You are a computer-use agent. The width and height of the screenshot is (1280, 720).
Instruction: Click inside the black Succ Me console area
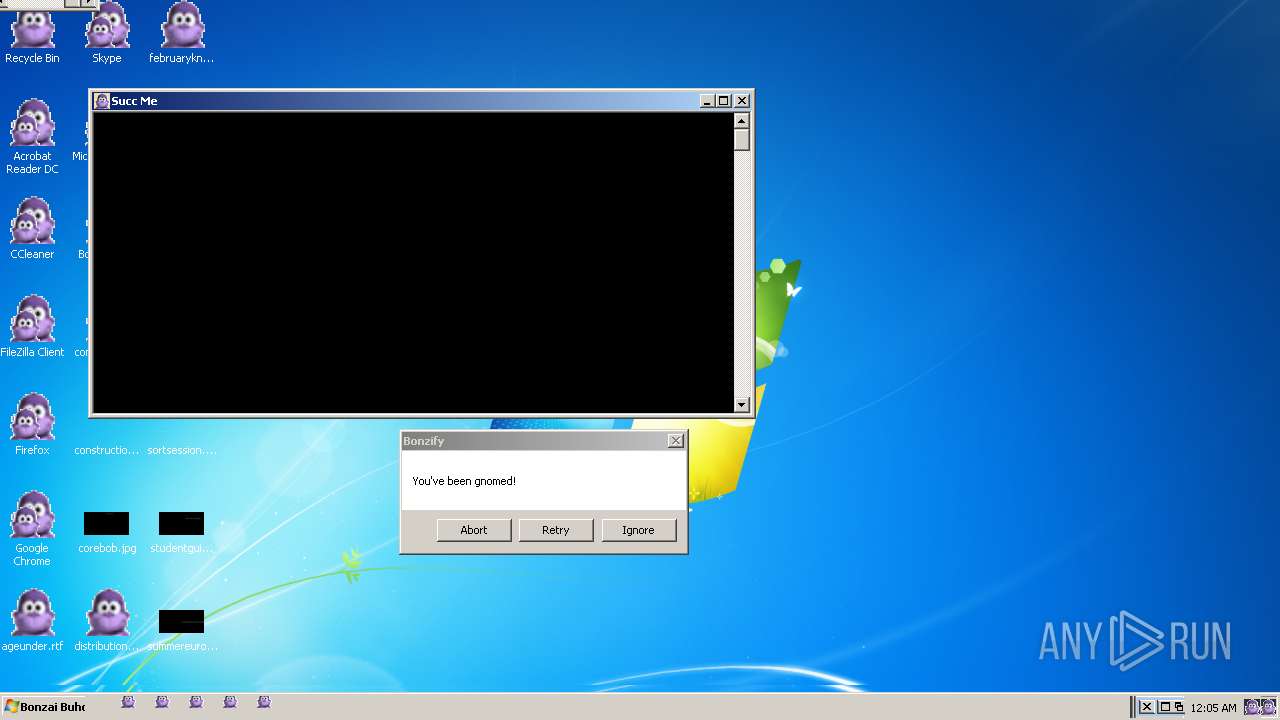click(x=412, y=262)
